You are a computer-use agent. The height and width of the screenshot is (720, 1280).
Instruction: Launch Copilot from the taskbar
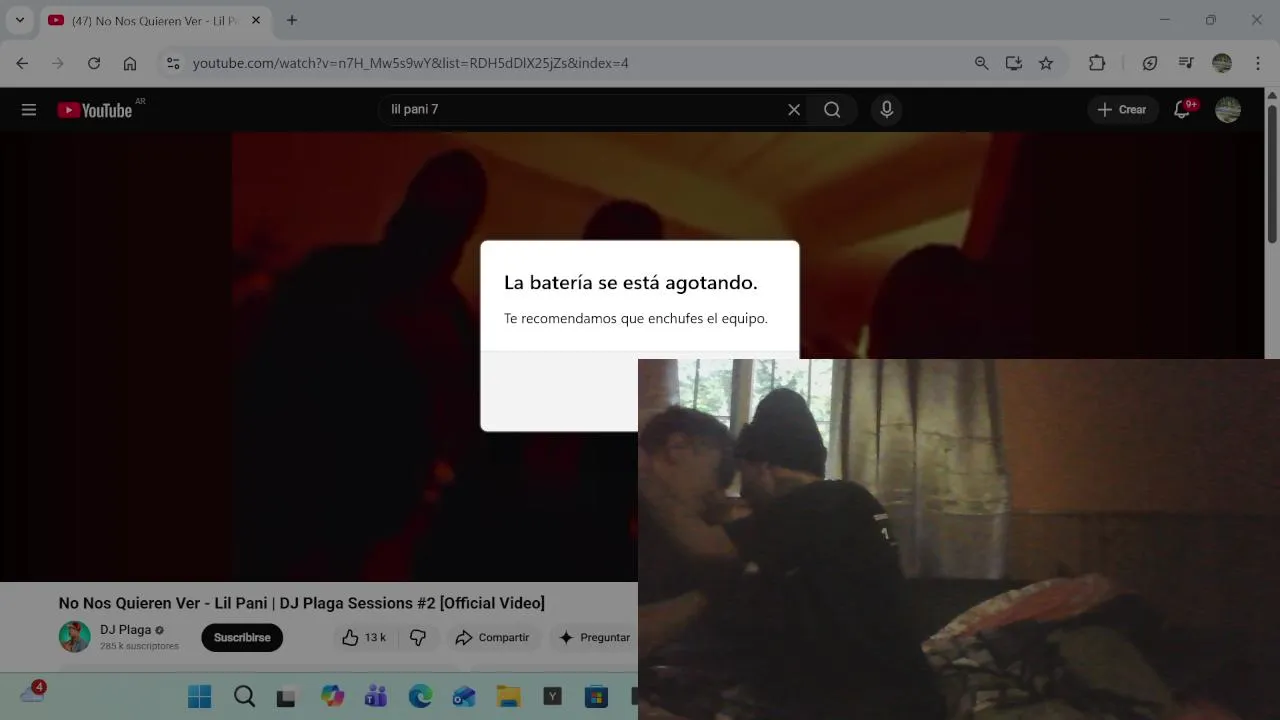click(x=332, y=697)
